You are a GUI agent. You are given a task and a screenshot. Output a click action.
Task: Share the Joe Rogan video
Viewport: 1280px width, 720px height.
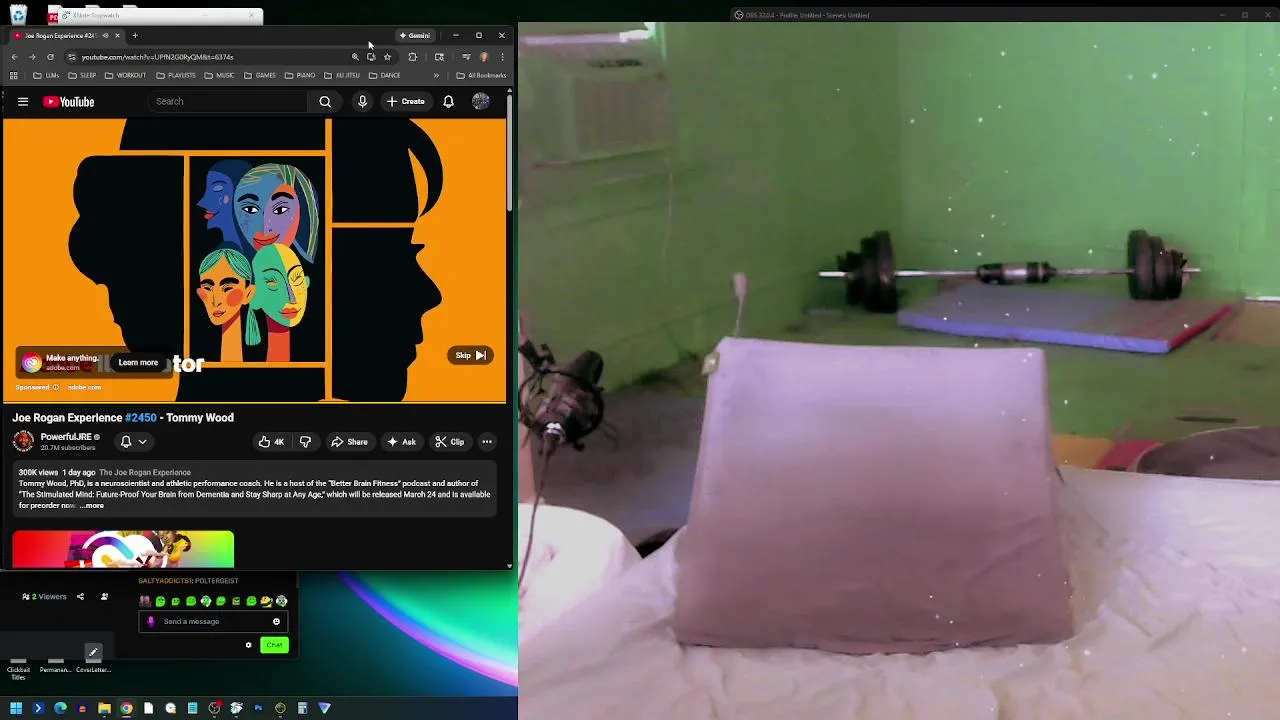point(349,441)
